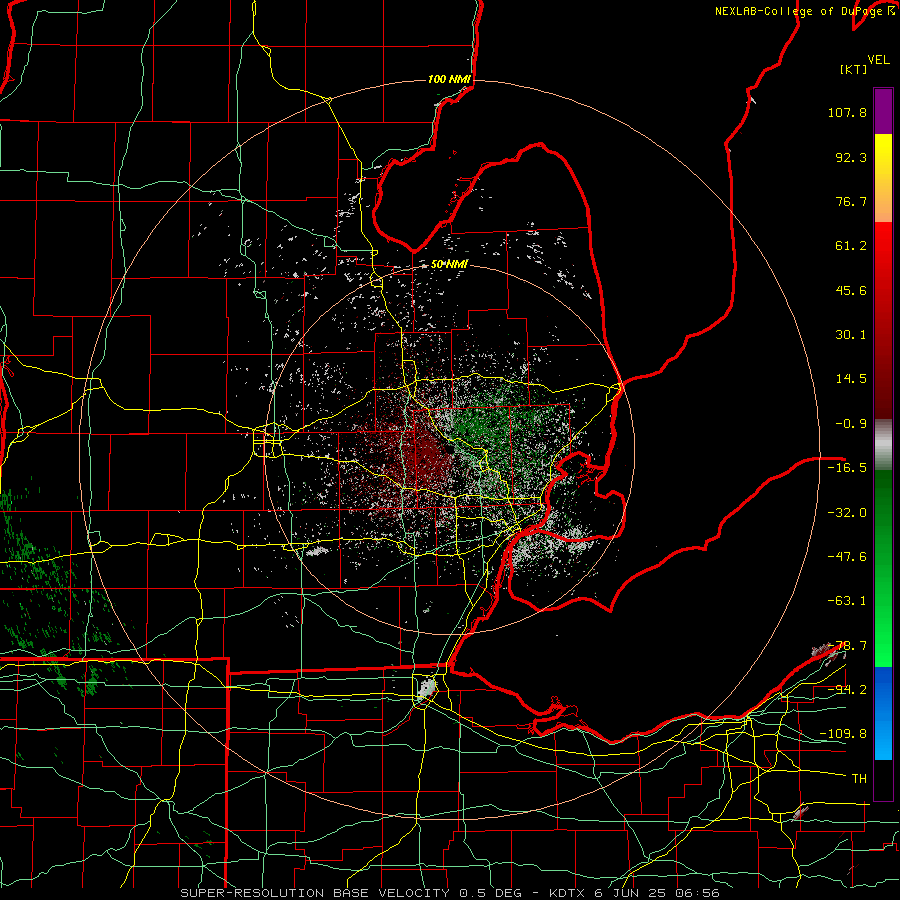
Task: Select the 45.6 velocity legend value
Action: [x=851, y=290]
